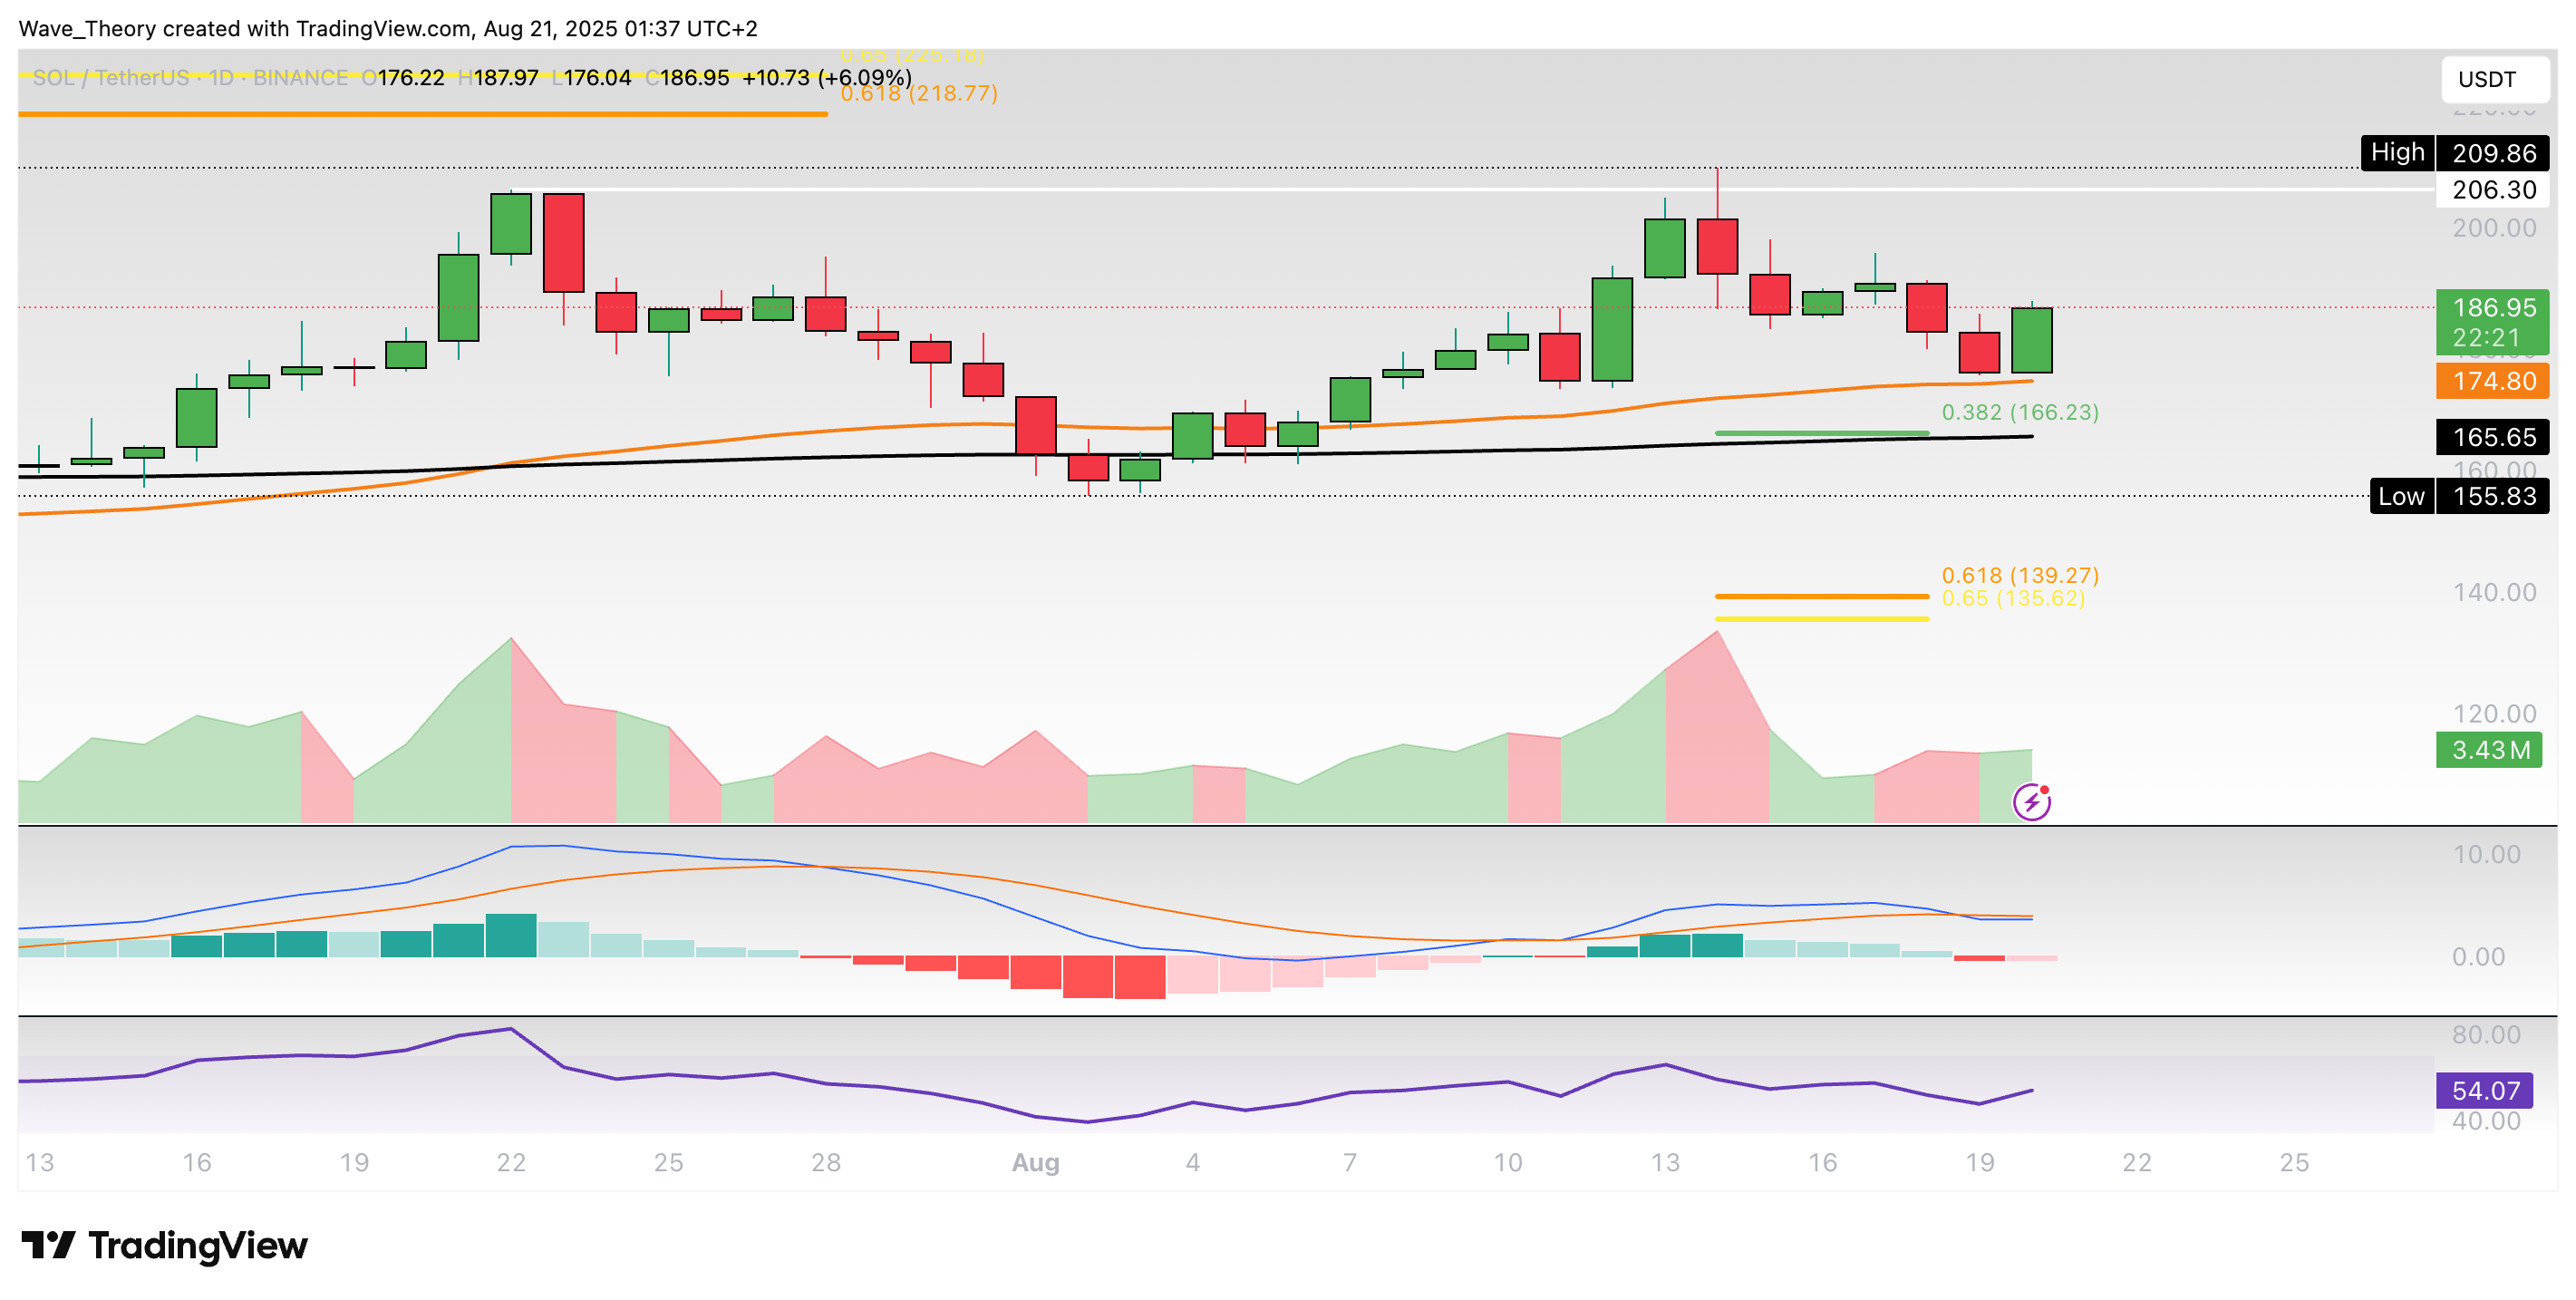Select the 0.618 (139.27) Fibonacci label
Screen dimensions: 2576x1300
tap(2019, 575)
